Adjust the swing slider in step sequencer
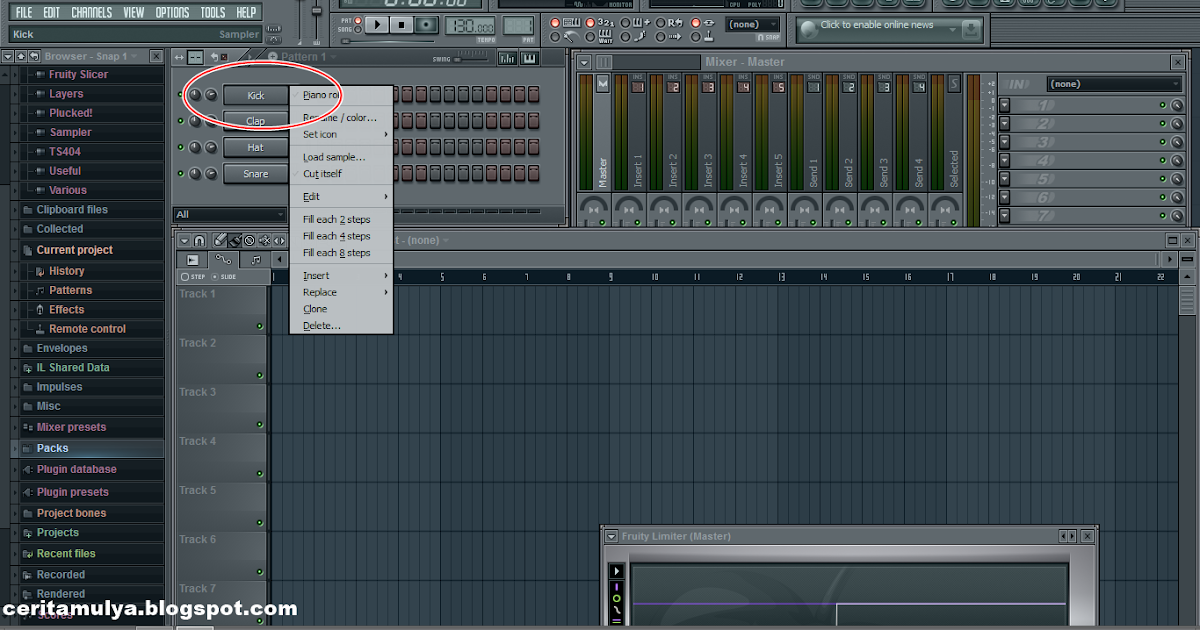Screen dimensions: 1200x630 472,59
